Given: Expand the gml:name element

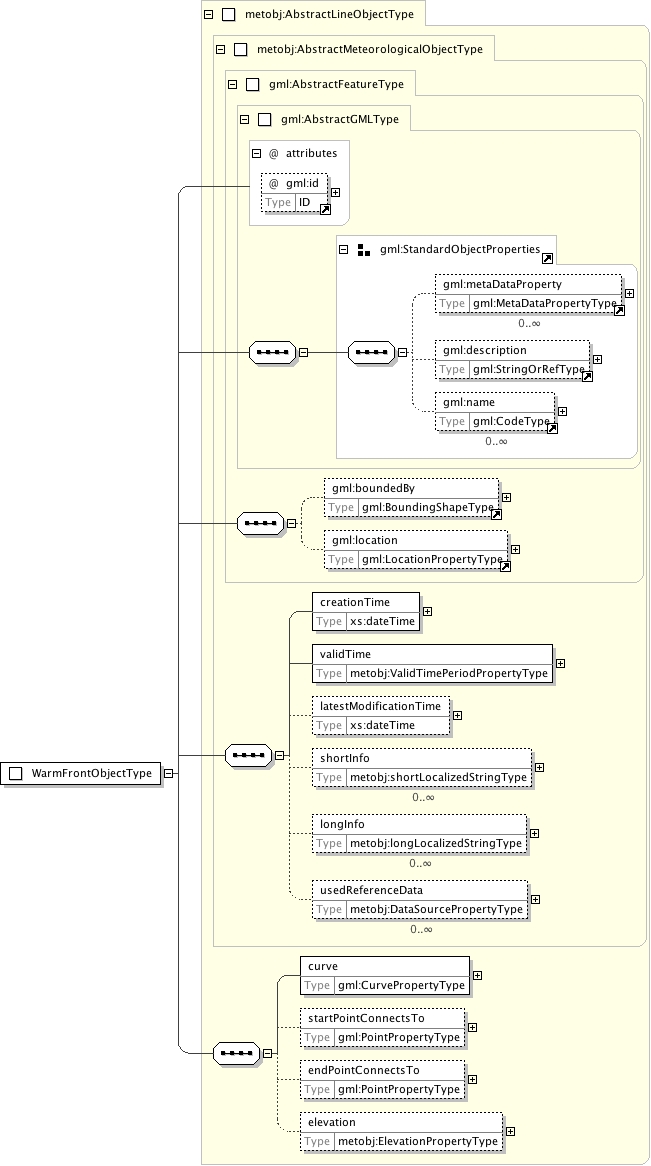Looking at the screenshot, I should click(x=562, y=411).
